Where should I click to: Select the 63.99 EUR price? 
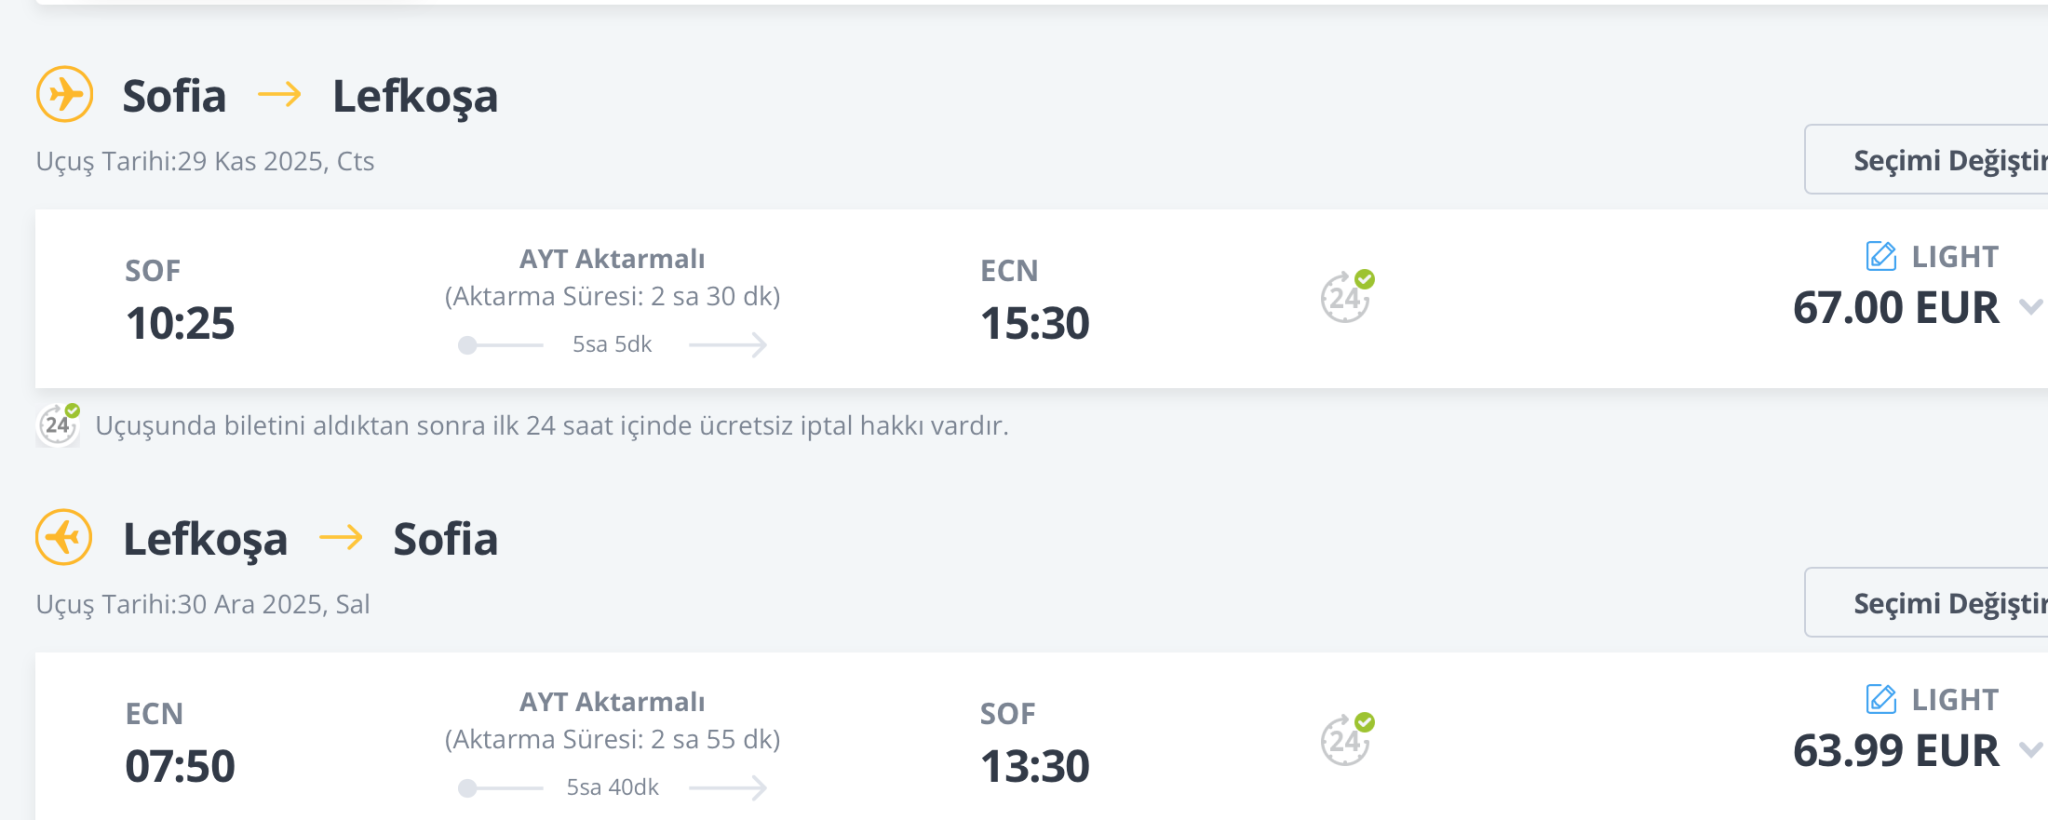coord(1895,751)
